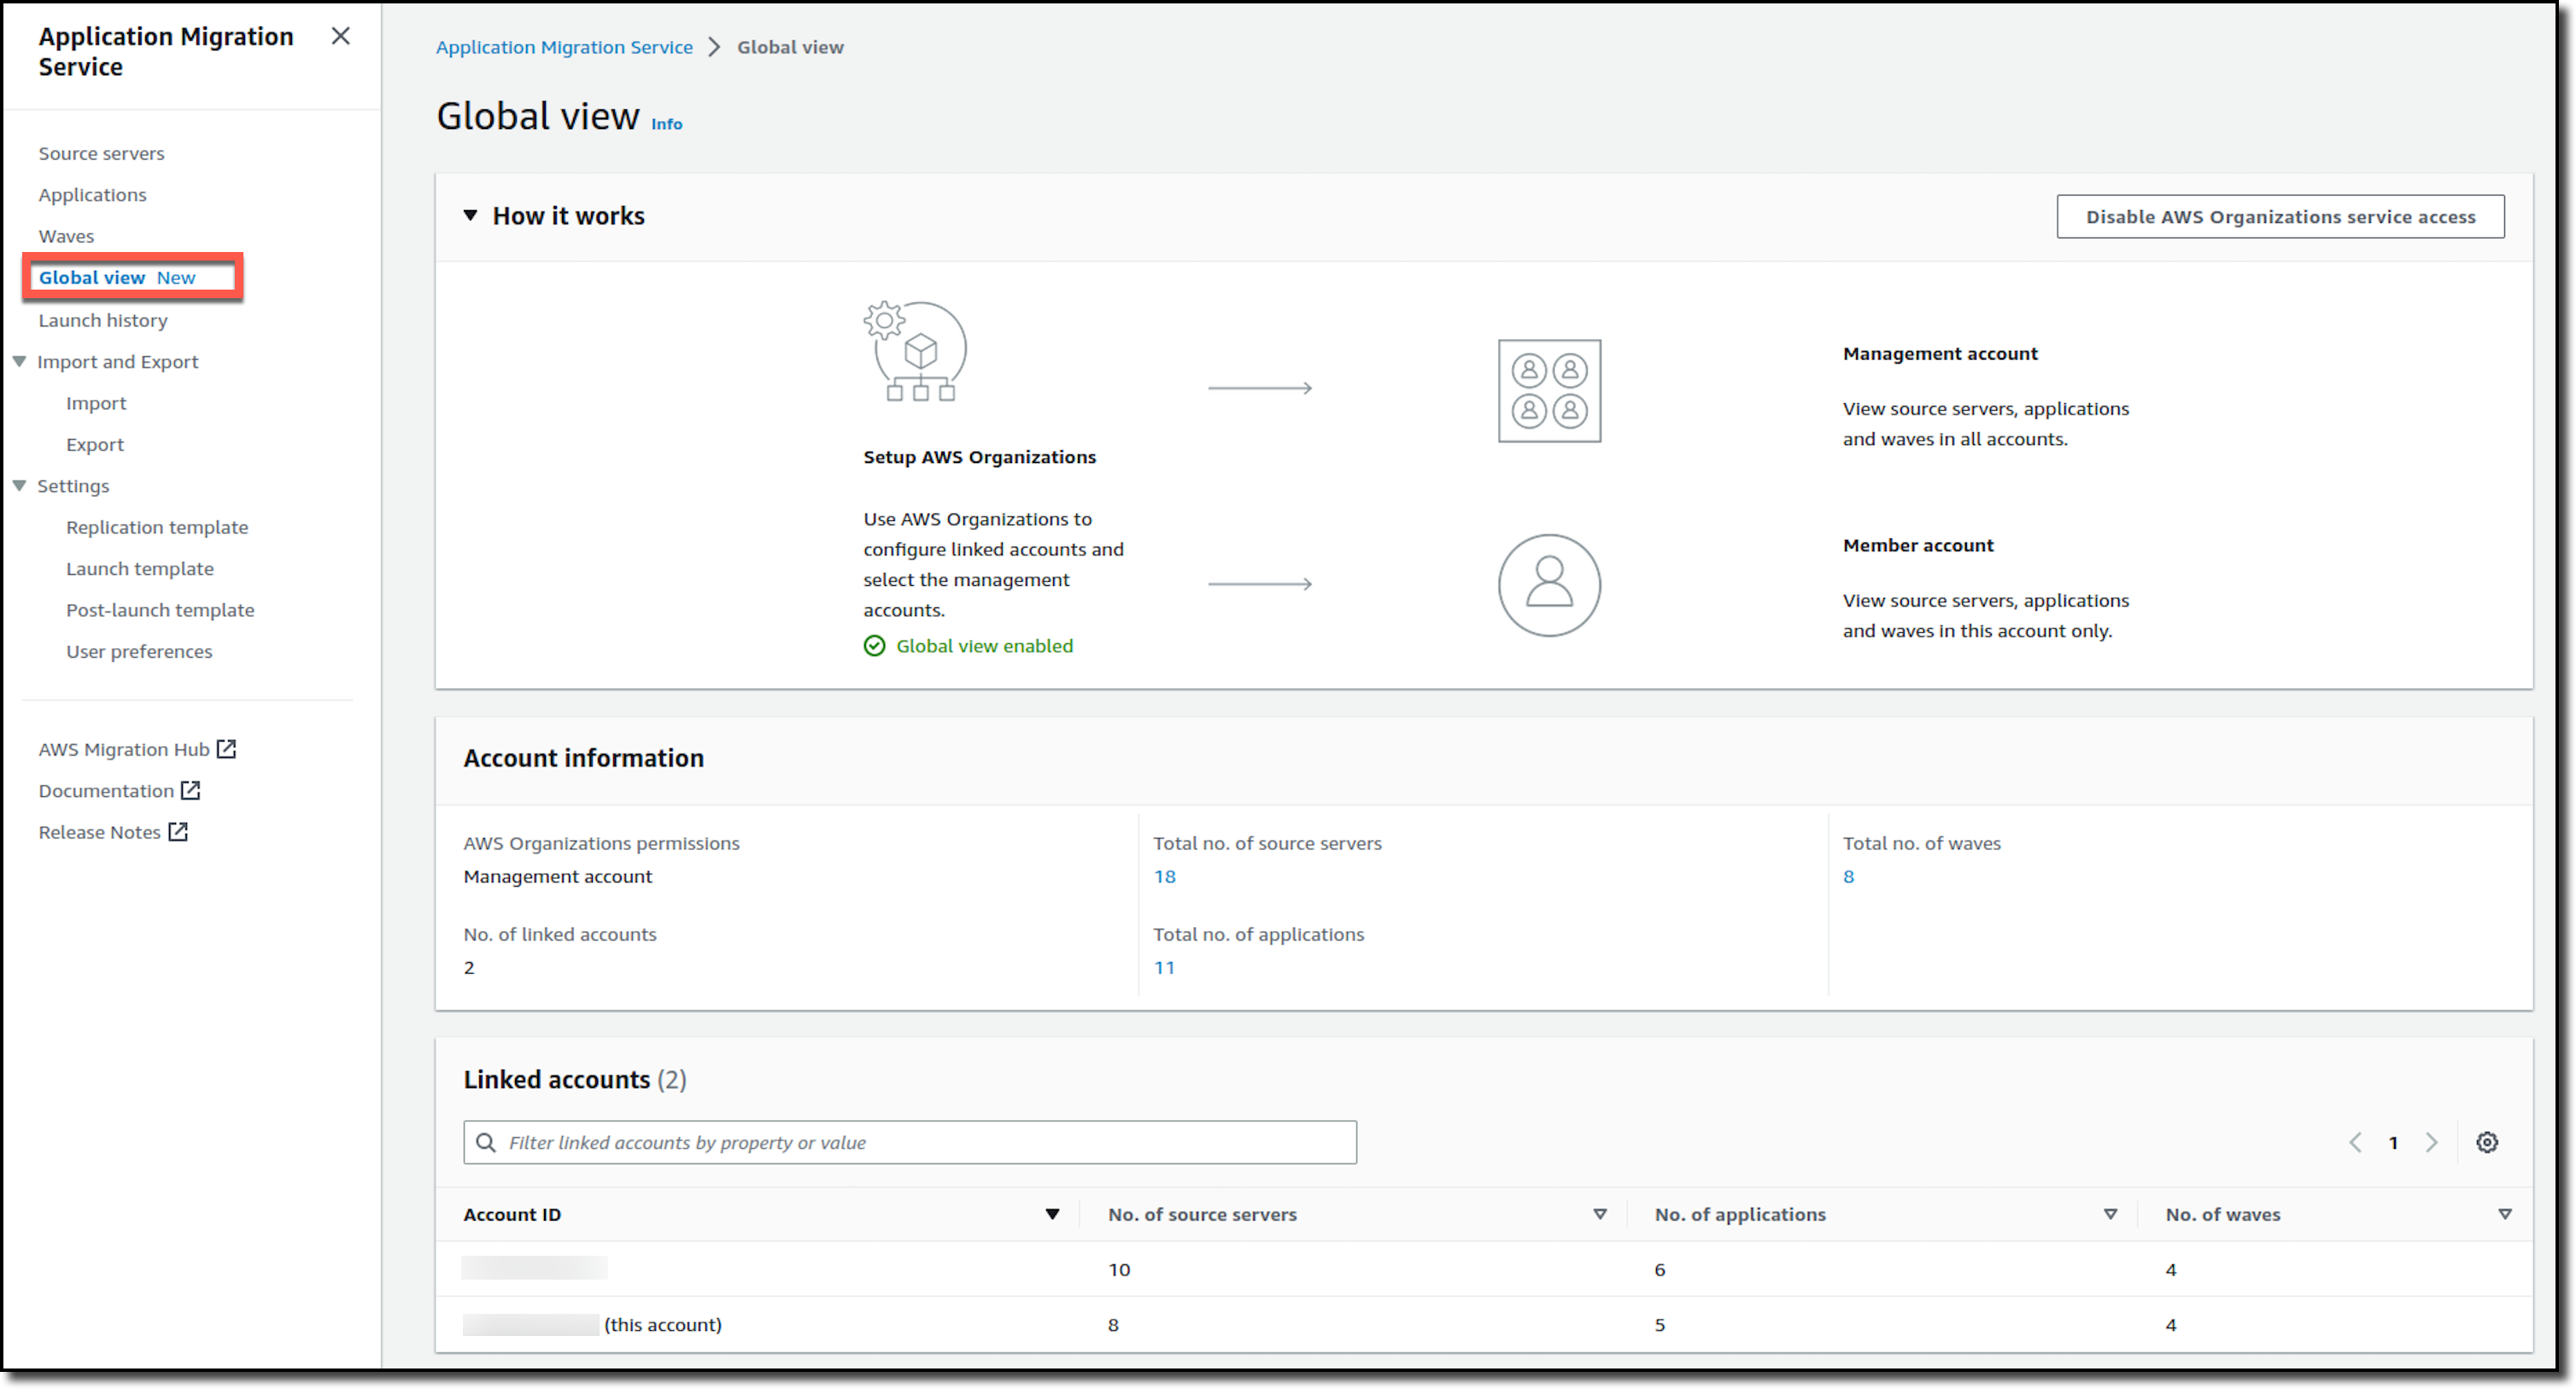
Task: Open Launch history in sidebar
Action: pyautogui.click(x=103, y=320)
